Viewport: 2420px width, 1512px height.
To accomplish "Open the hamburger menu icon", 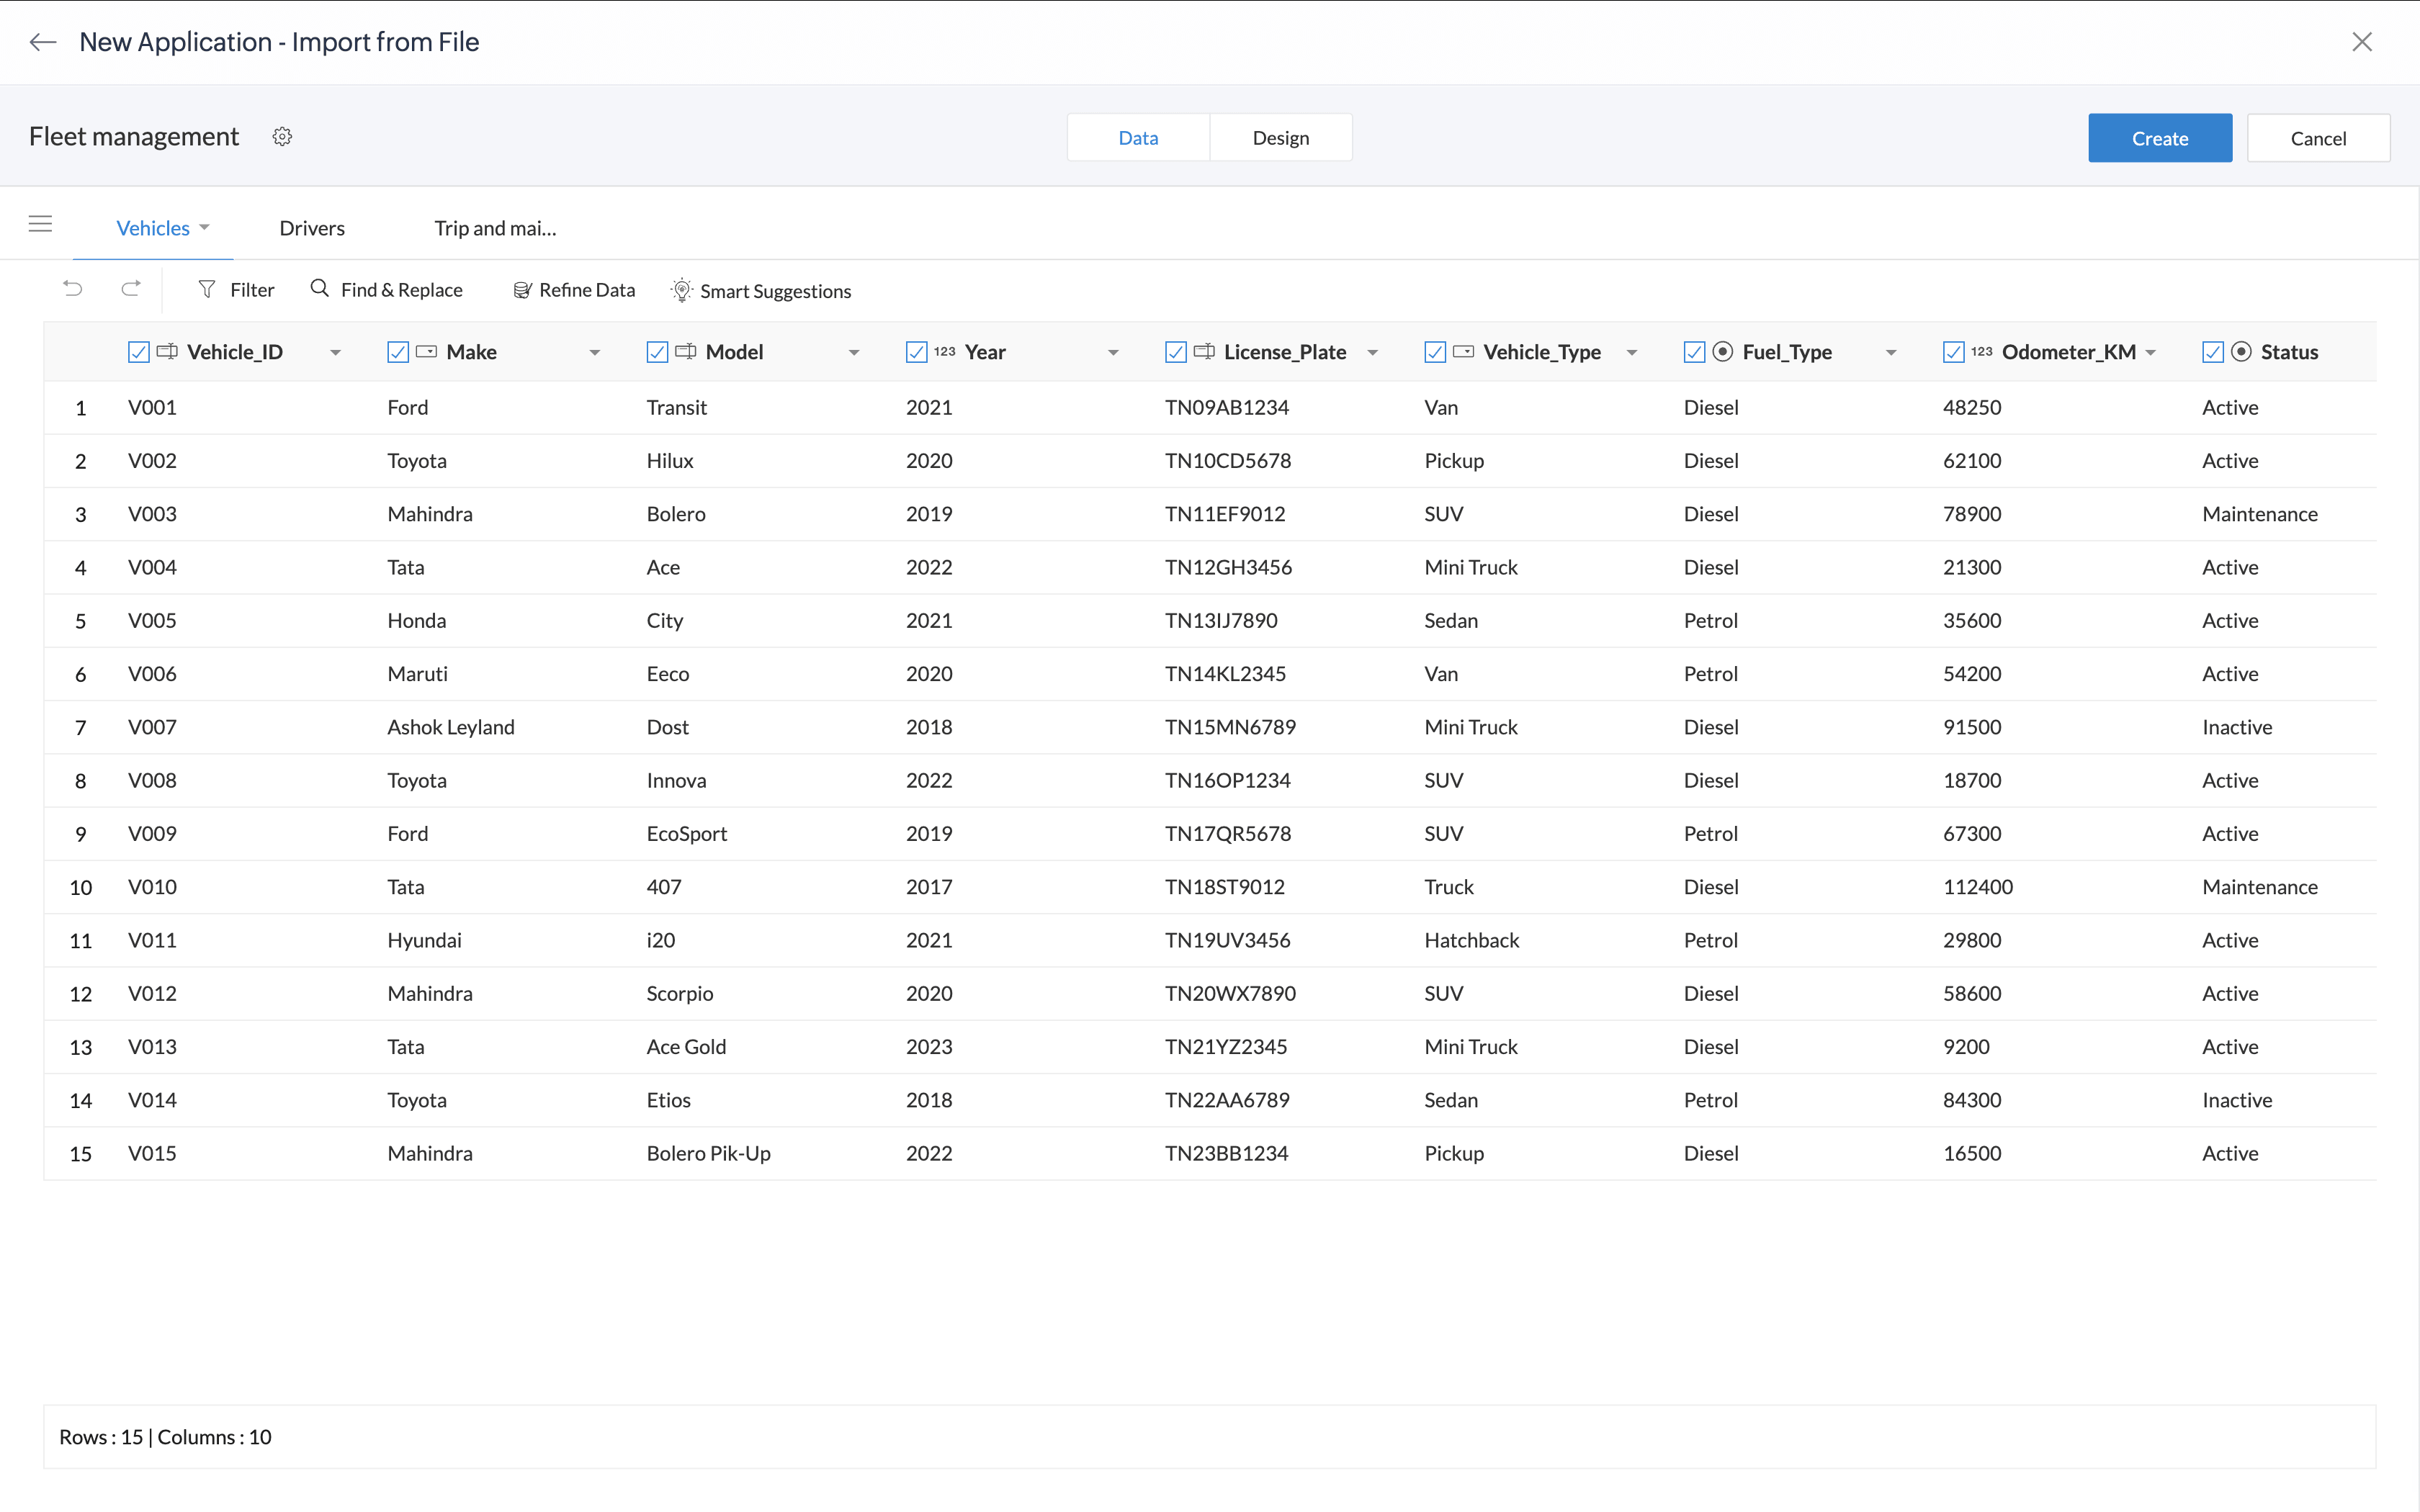I will click(x=40, y=224).
